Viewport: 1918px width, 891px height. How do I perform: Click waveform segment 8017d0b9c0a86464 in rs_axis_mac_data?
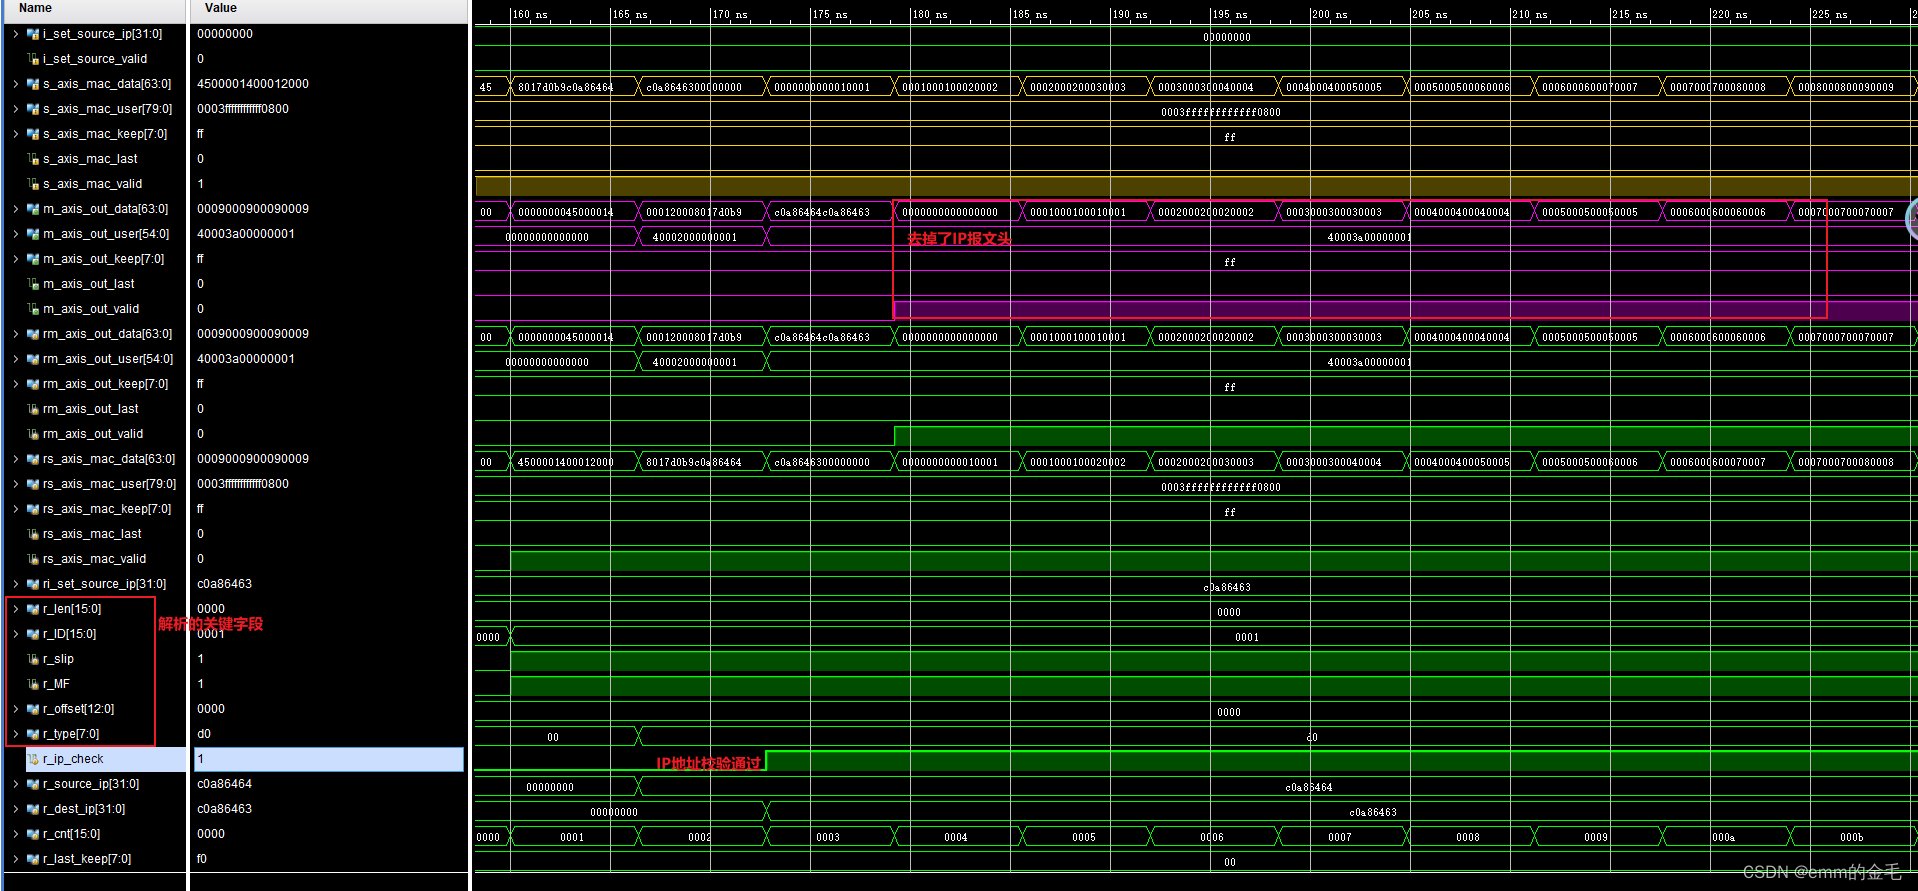point(694,462)
